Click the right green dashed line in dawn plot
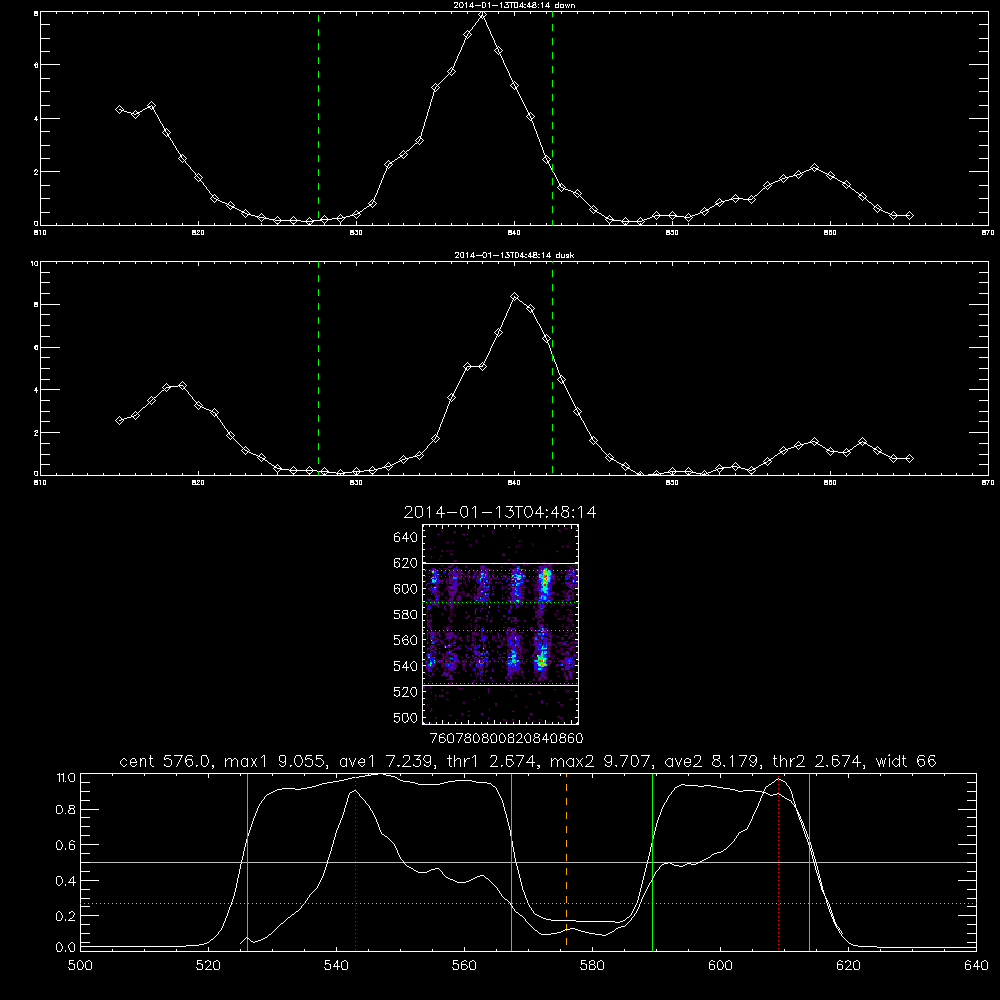Screen dimensions: 1000x1000 pyautogui.click(x=552, y=119)
